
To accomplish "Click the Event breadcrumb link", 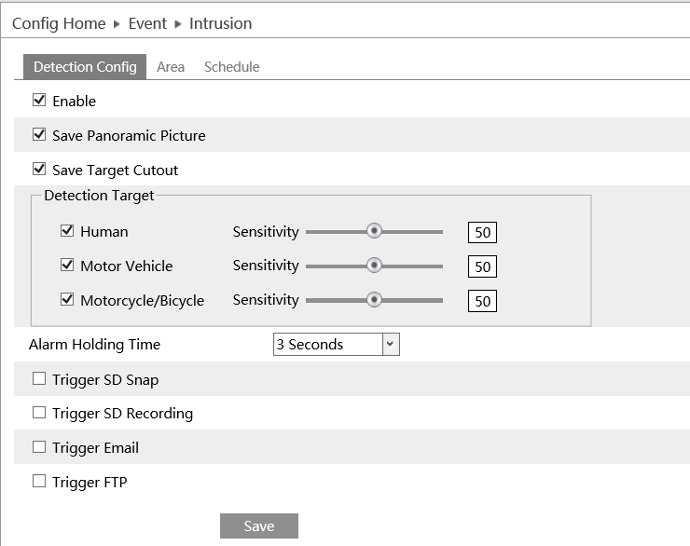I will [147, 23].
